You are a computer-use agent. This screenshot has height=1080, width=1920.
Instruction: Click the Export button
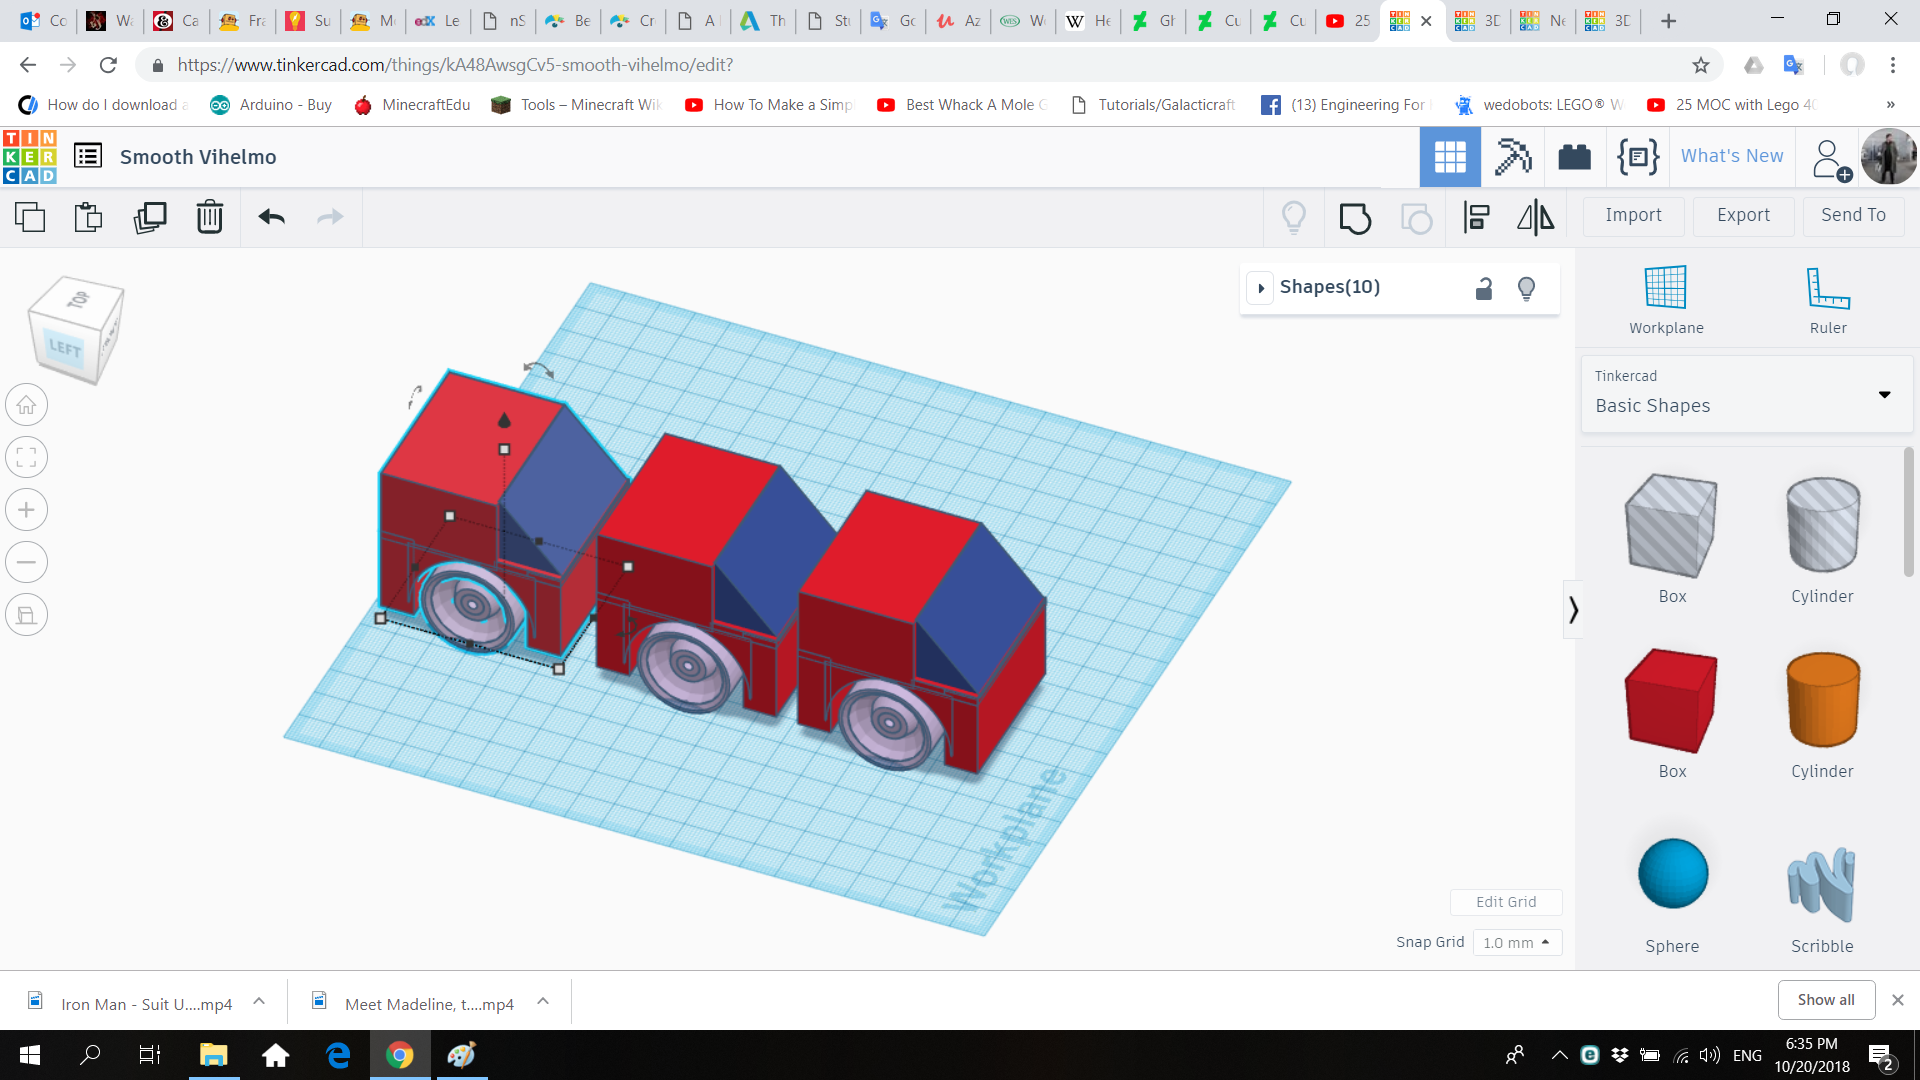click(1743, 215)
